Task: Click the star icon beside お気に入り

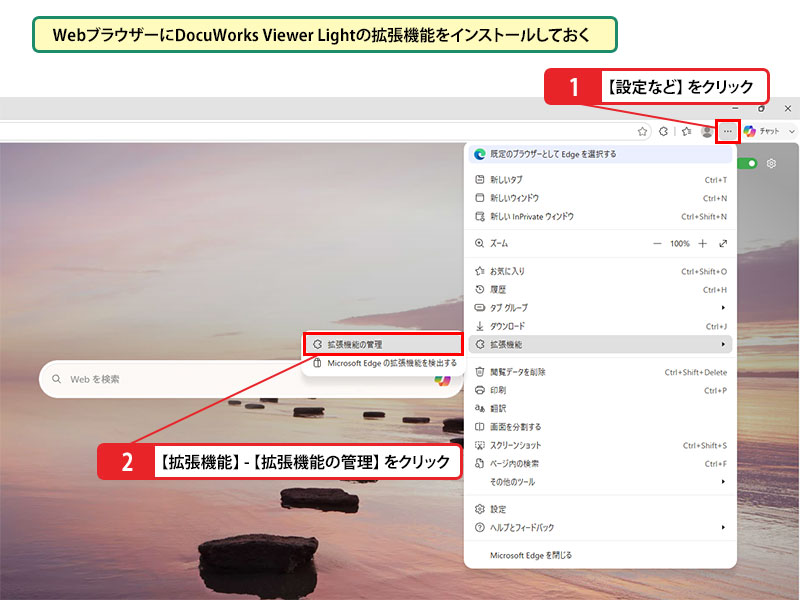Action: pos(480,271)
